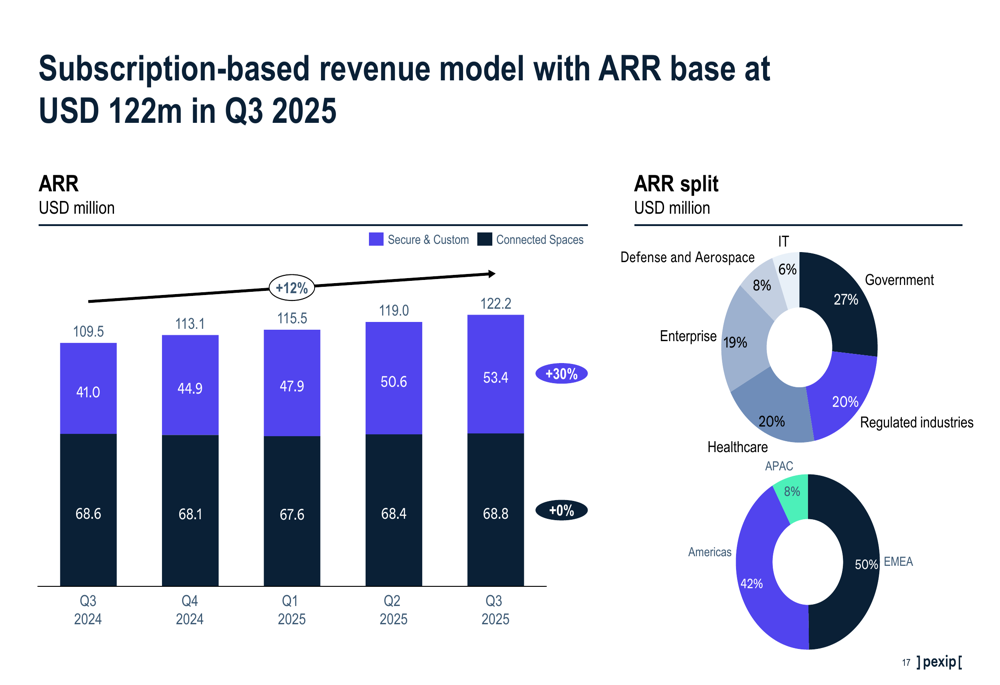
Task: Click the 68.8 dark bar segment
Action: coord(496,510)
